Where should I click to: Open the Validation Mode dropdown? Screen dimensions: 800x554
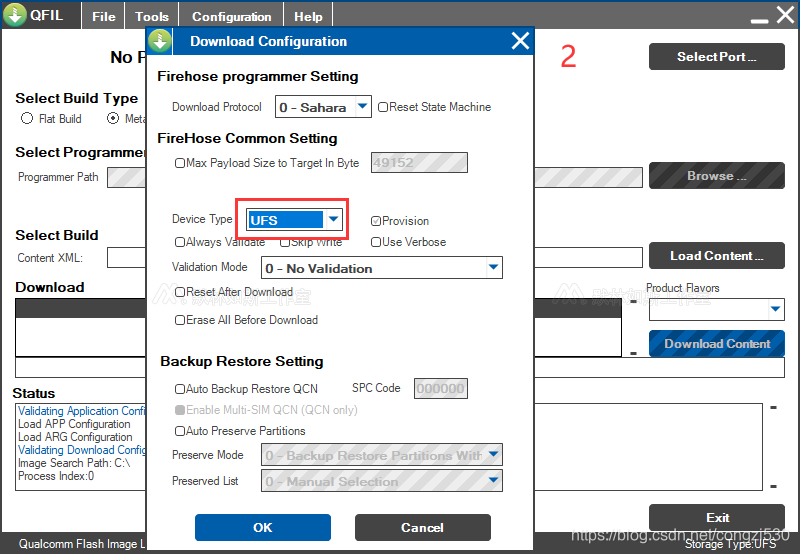pos(382,268)
